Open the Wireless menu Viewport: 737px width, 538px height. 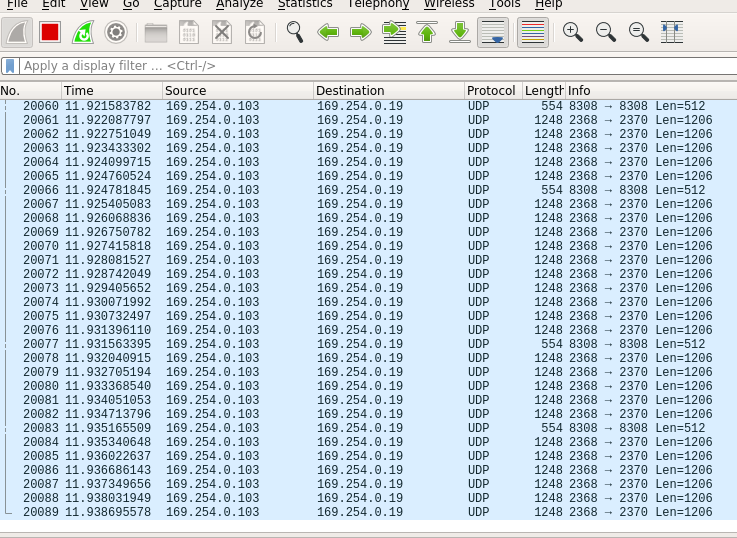[x=449, y=4]
